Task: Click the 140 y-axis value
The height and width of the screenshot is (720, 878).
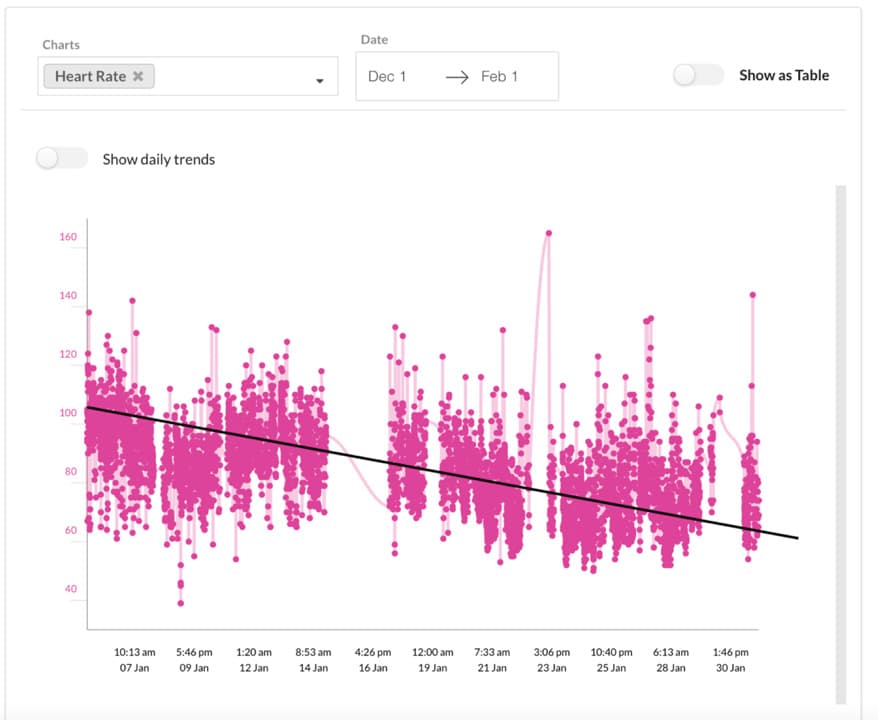Action: click(x=68, y=296)
